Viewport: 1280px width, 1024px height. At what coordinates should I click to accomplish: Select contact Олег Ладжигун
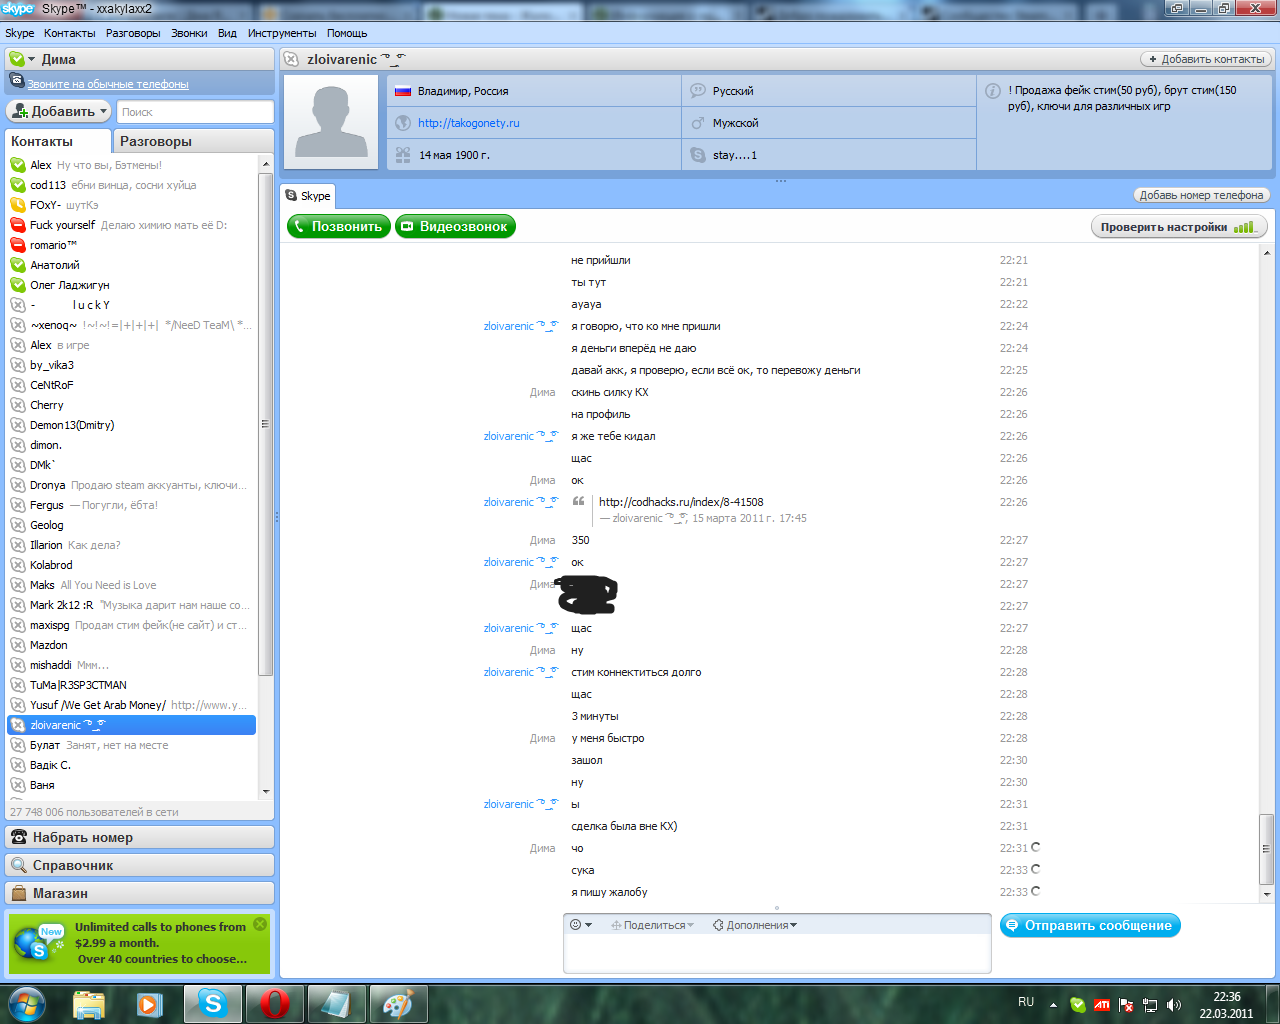(x=132, y=285)
